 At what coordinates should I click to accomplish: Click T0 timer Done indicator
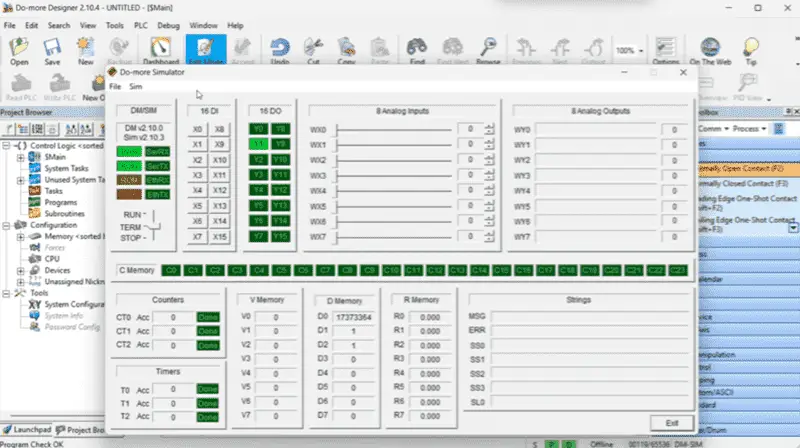(208, 389)
